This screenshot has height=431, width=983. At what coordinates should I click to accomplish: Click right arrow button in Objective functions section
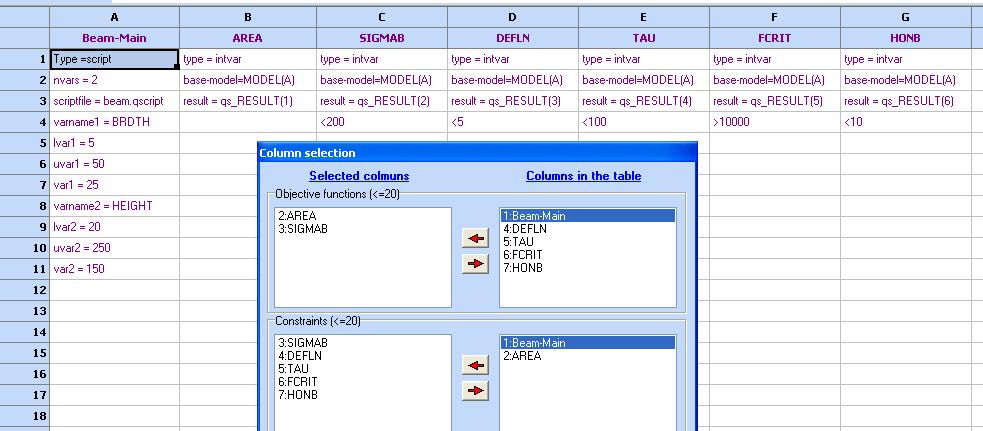(x=475, y=264)
